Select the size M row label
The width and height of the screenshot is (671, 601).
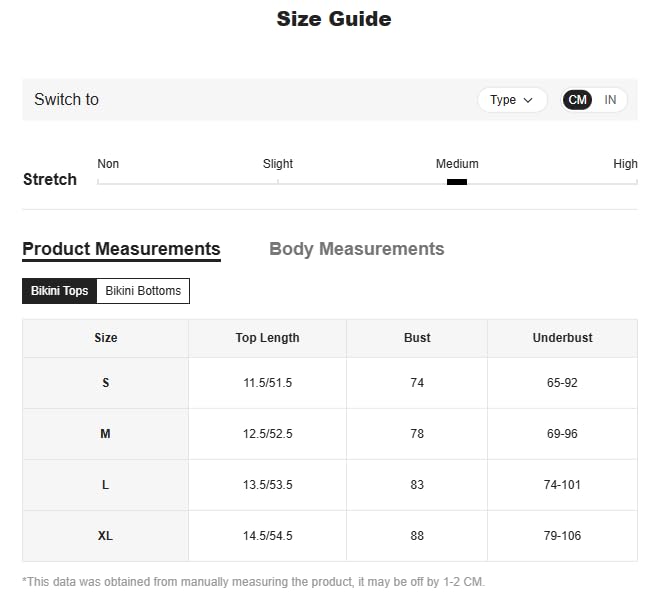click(x=106, y=434)
